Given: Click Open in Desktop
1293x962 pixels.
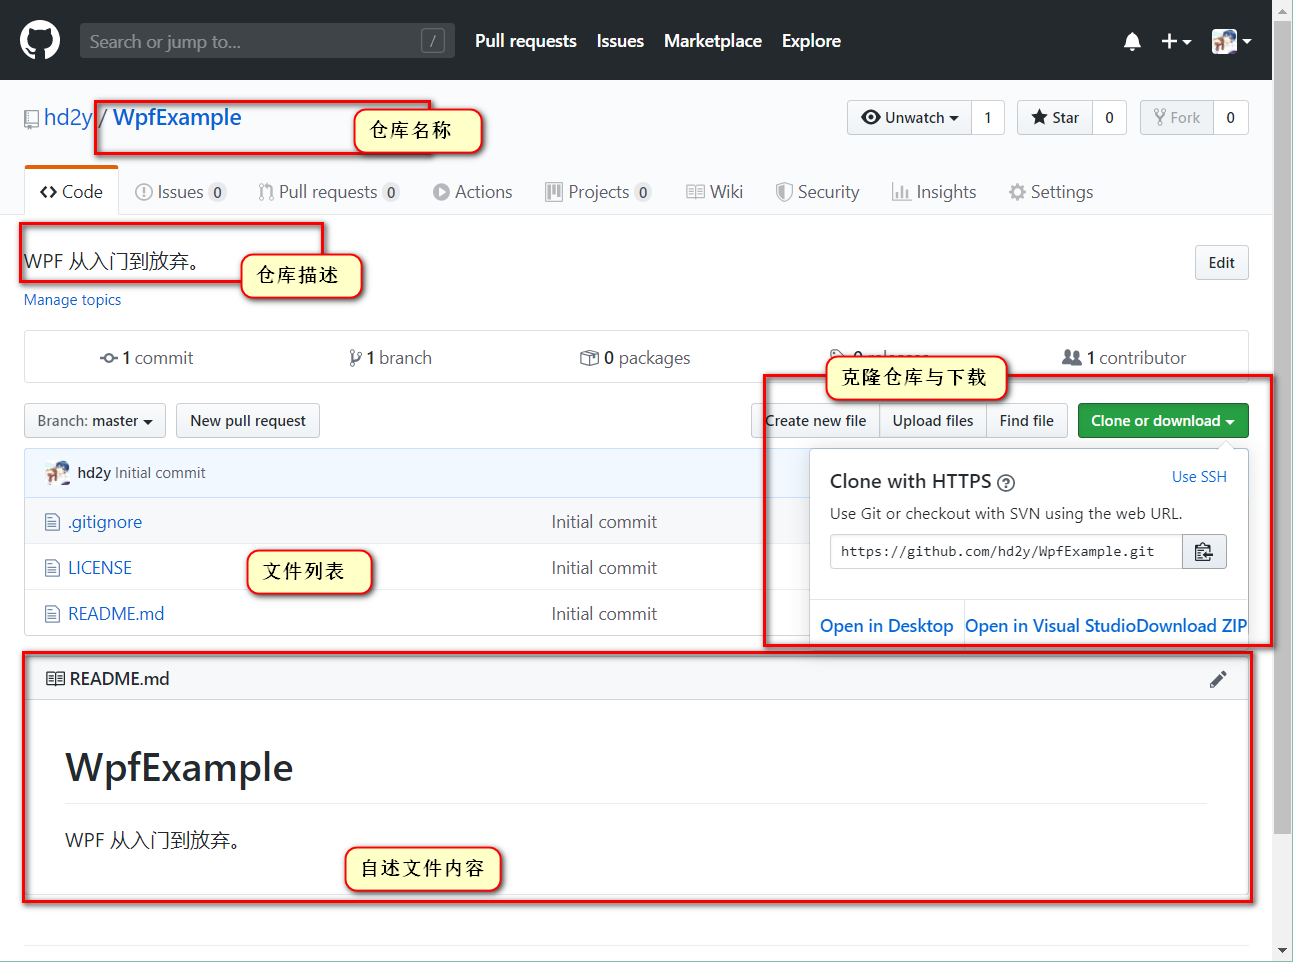Looking at the screenshot, I should [887, 626].
